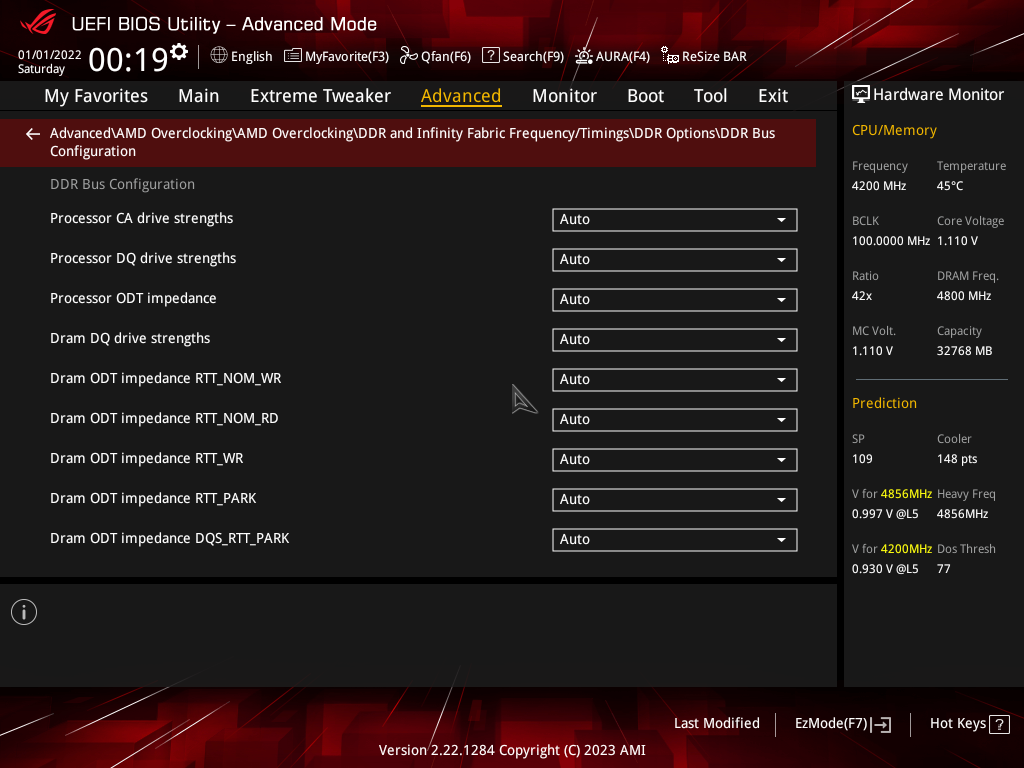Select Dram ODT impedance RTT_NOM_WR label

pos(166,378)
